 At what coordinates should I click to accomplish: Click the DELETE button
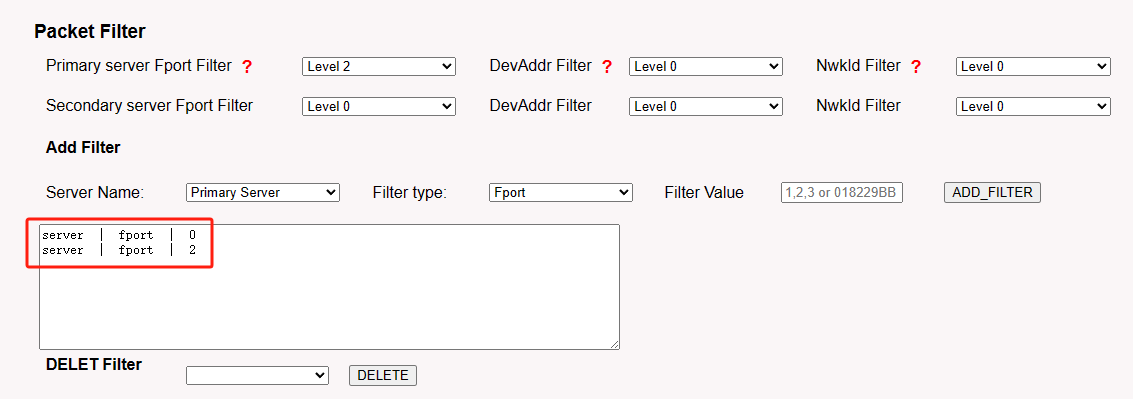[x=383, y=375]
